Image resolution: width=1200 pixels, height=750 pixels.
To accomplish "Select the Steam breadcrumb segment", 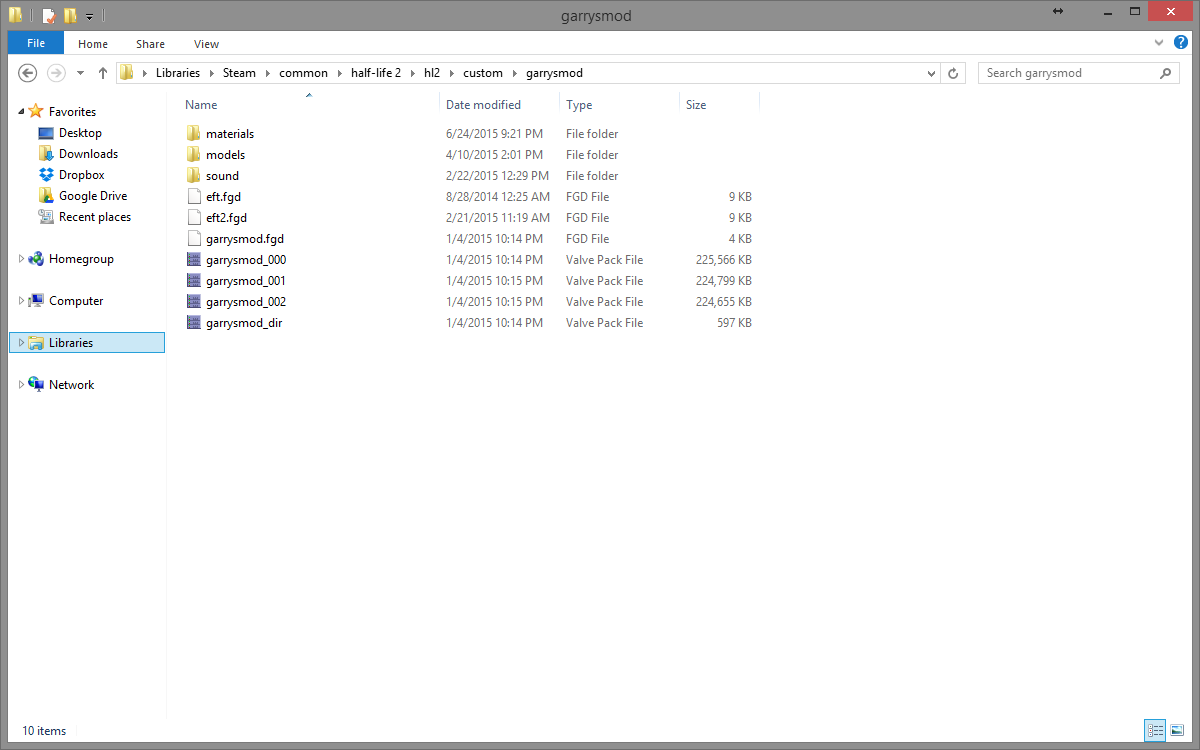I will [x=239, y=73].
